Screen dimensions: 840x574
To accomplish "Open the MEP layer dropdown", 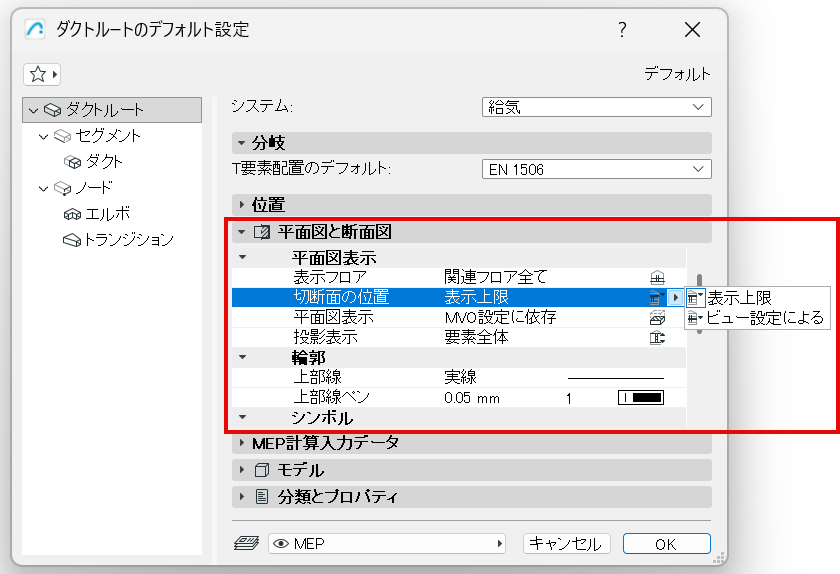I will point(387,543).
